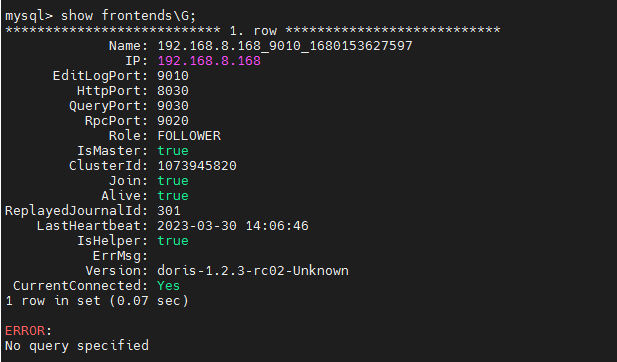
Task: Click the Name value 192.168.8.168_9010_1680153627597
Action: click(x=285, y=46)
